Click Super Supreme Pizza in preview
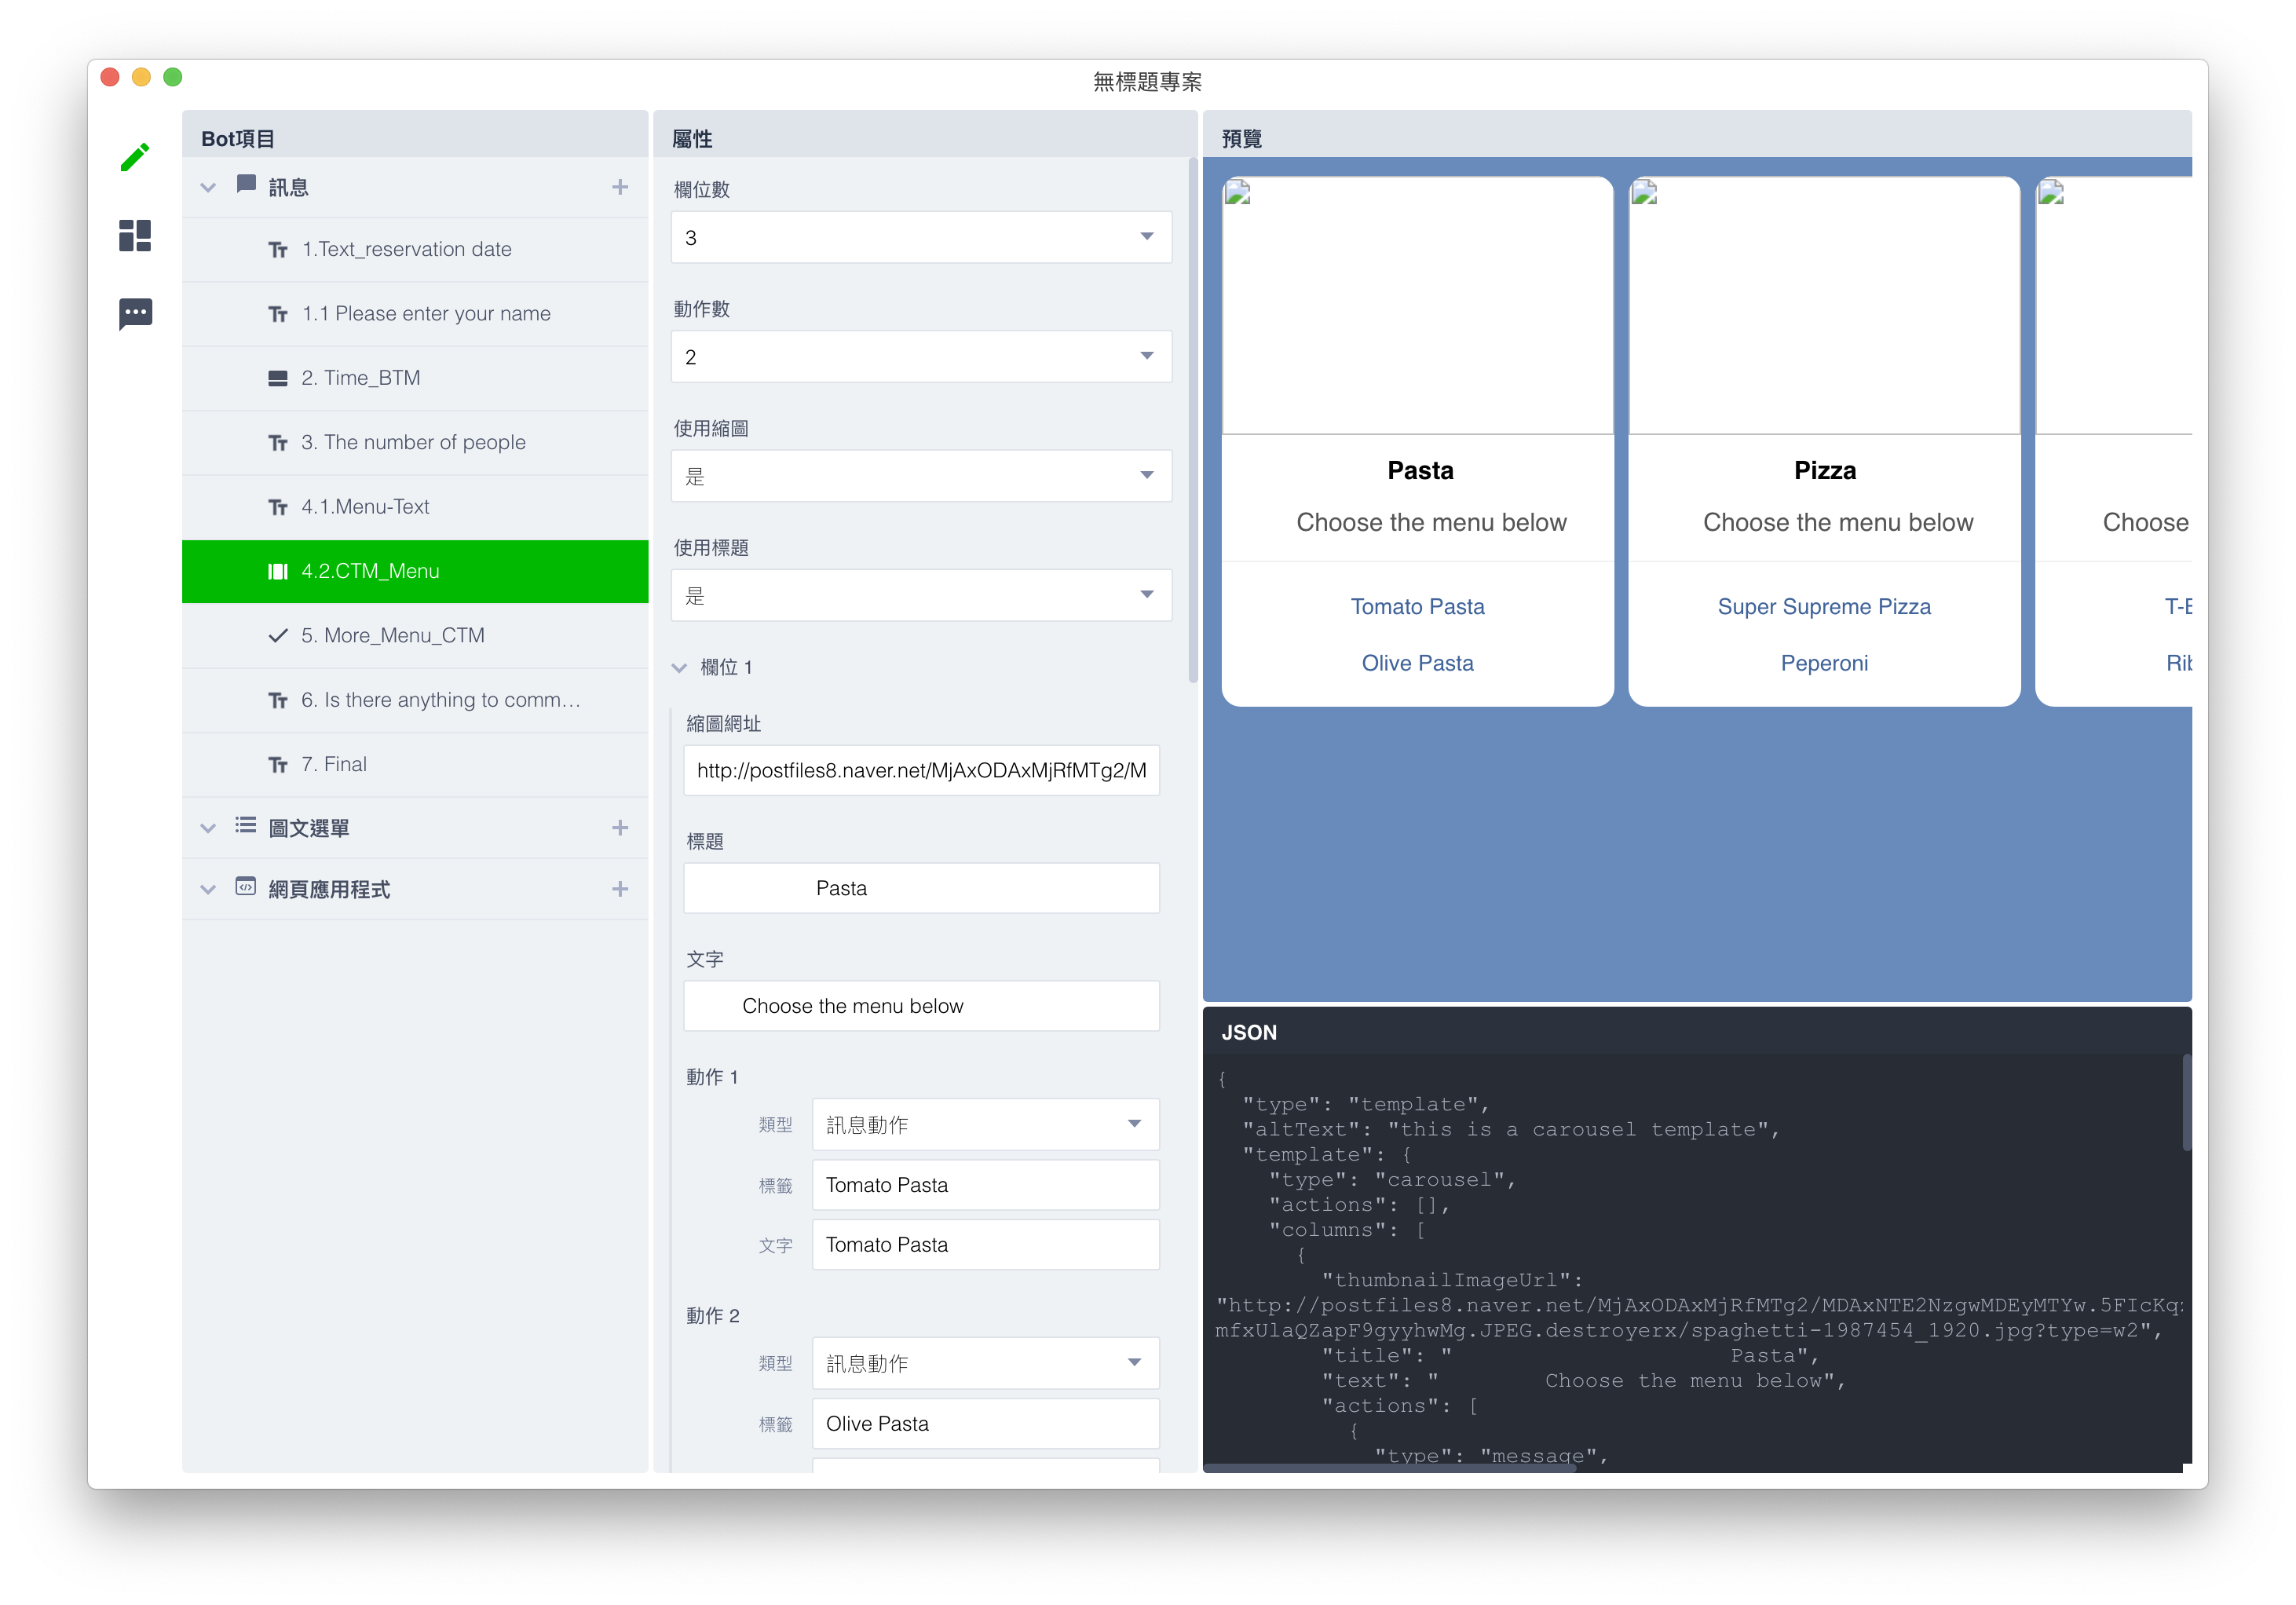Screen dimensions: 2296x1605 click(1824, 606)
